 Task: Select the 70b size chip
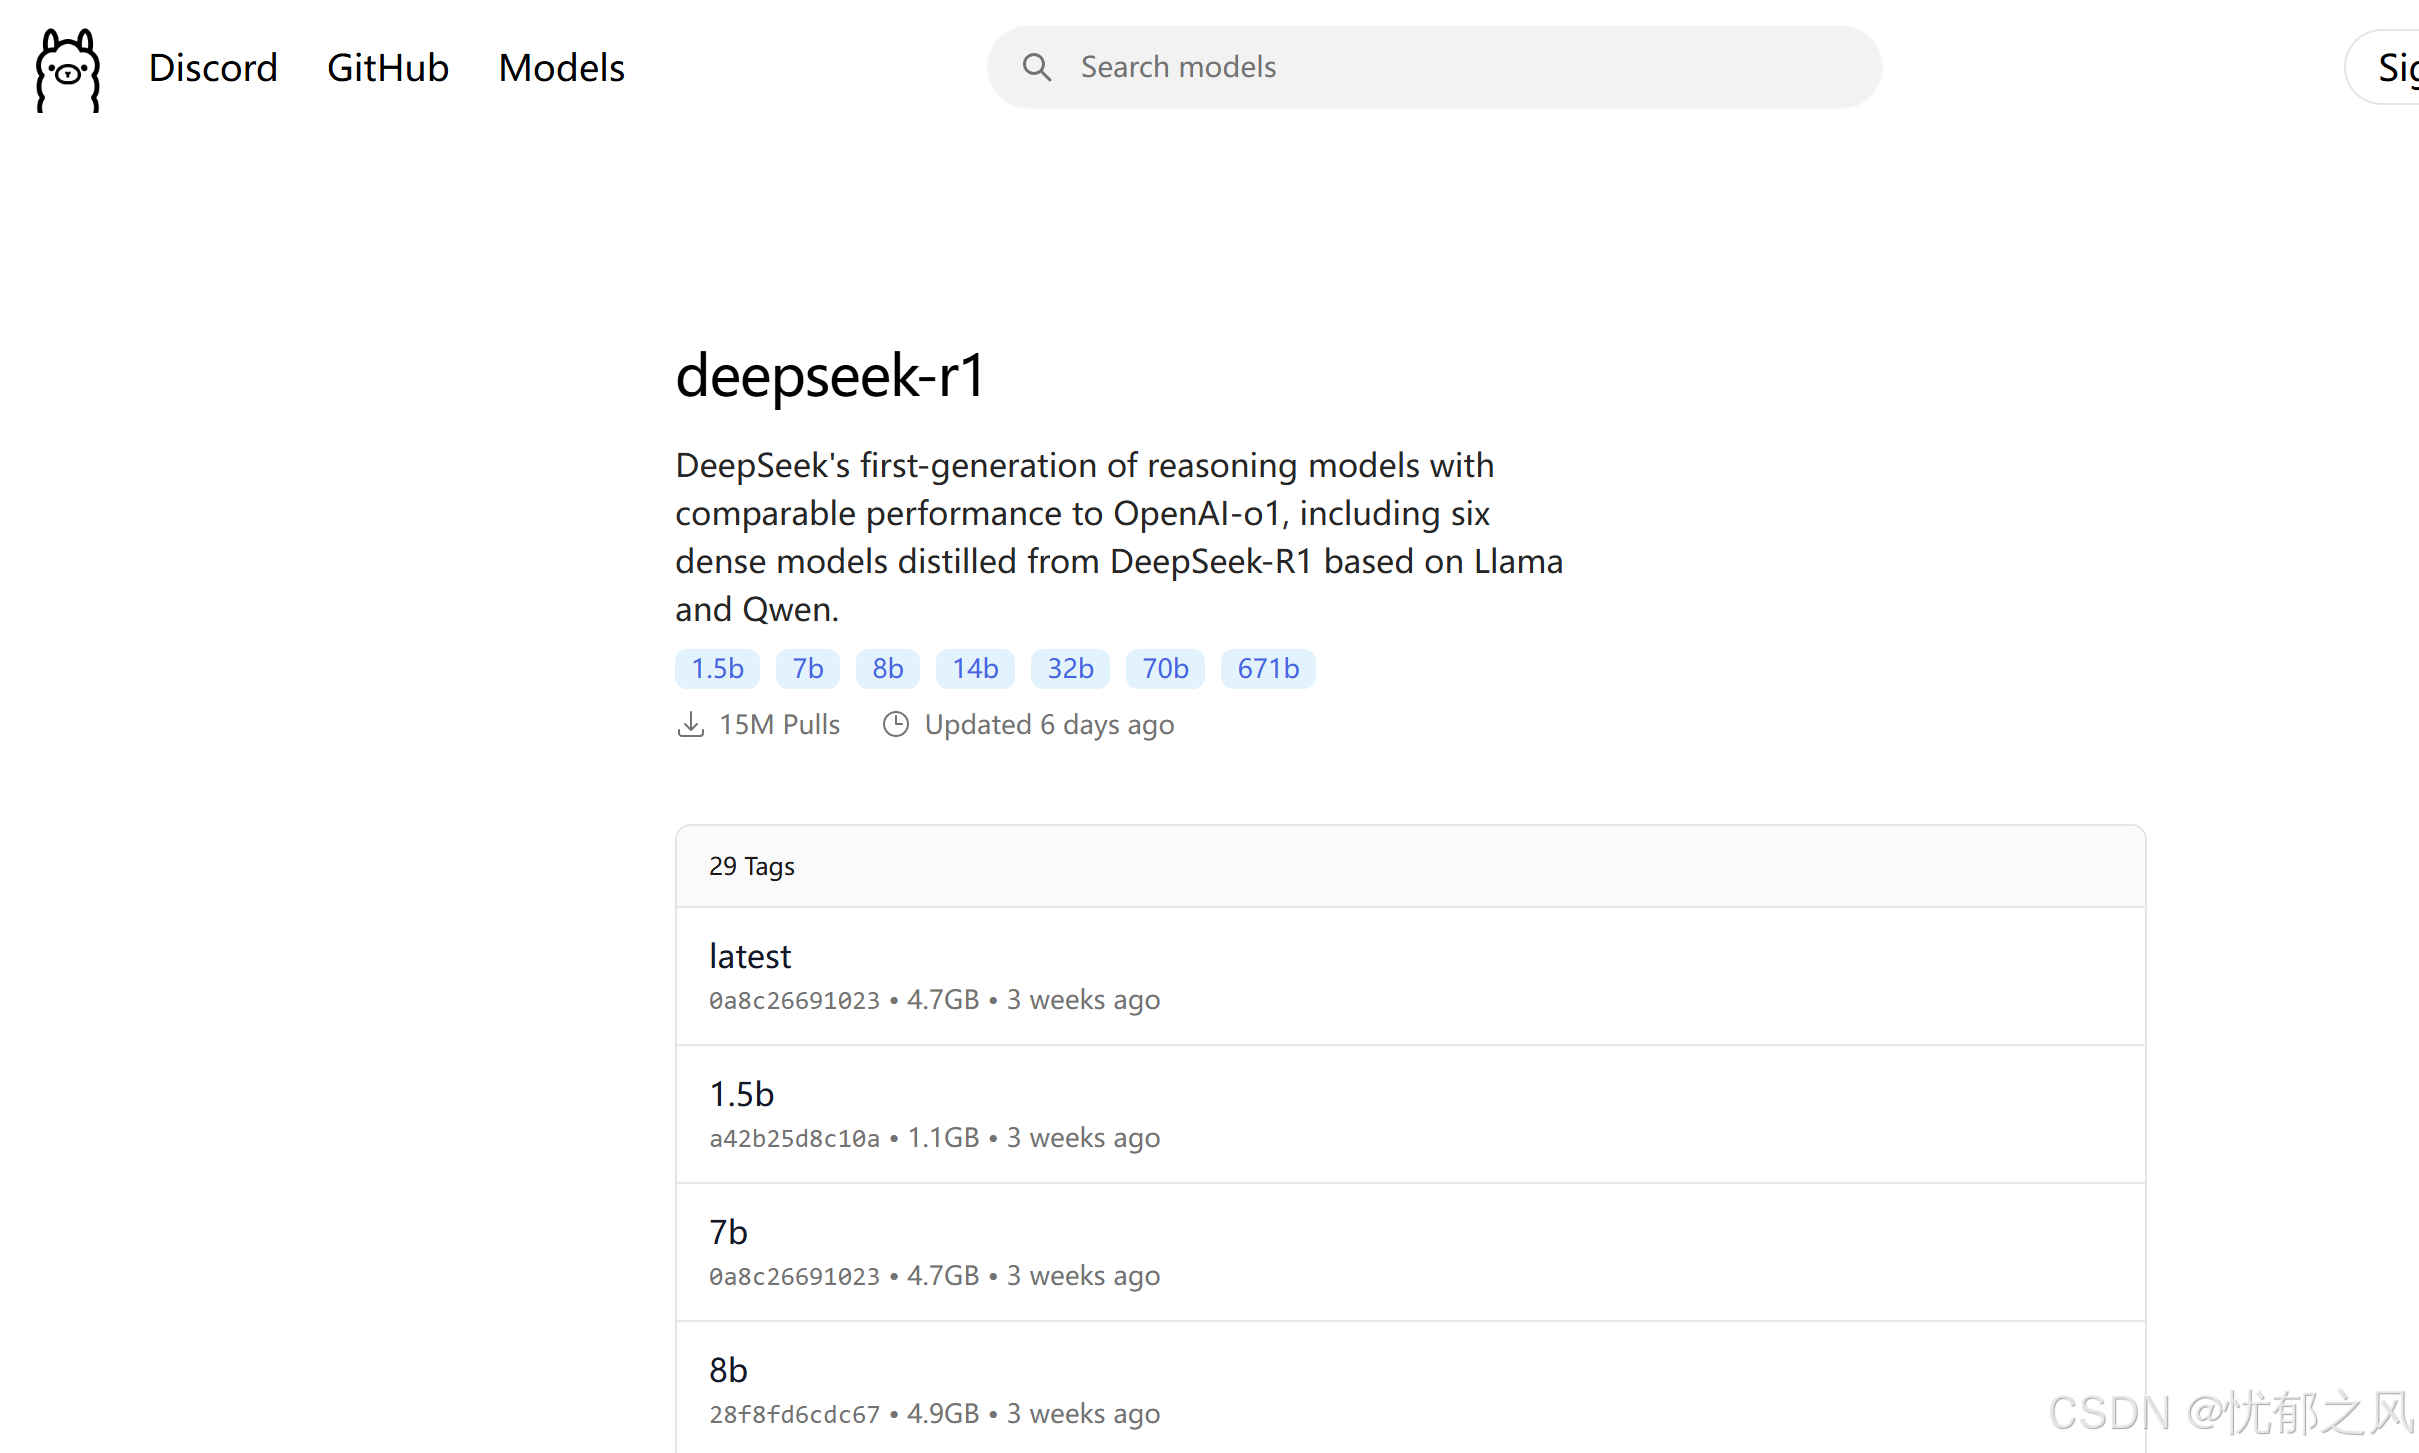(1164, 668)
